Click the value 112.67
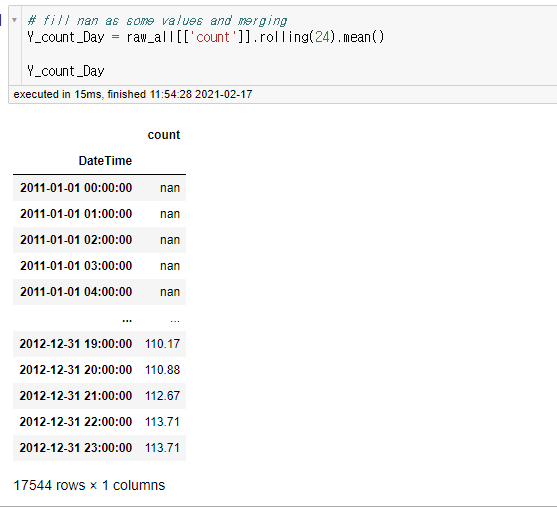The width and height of the screenshot is (557, 507). tap(162, 396)
